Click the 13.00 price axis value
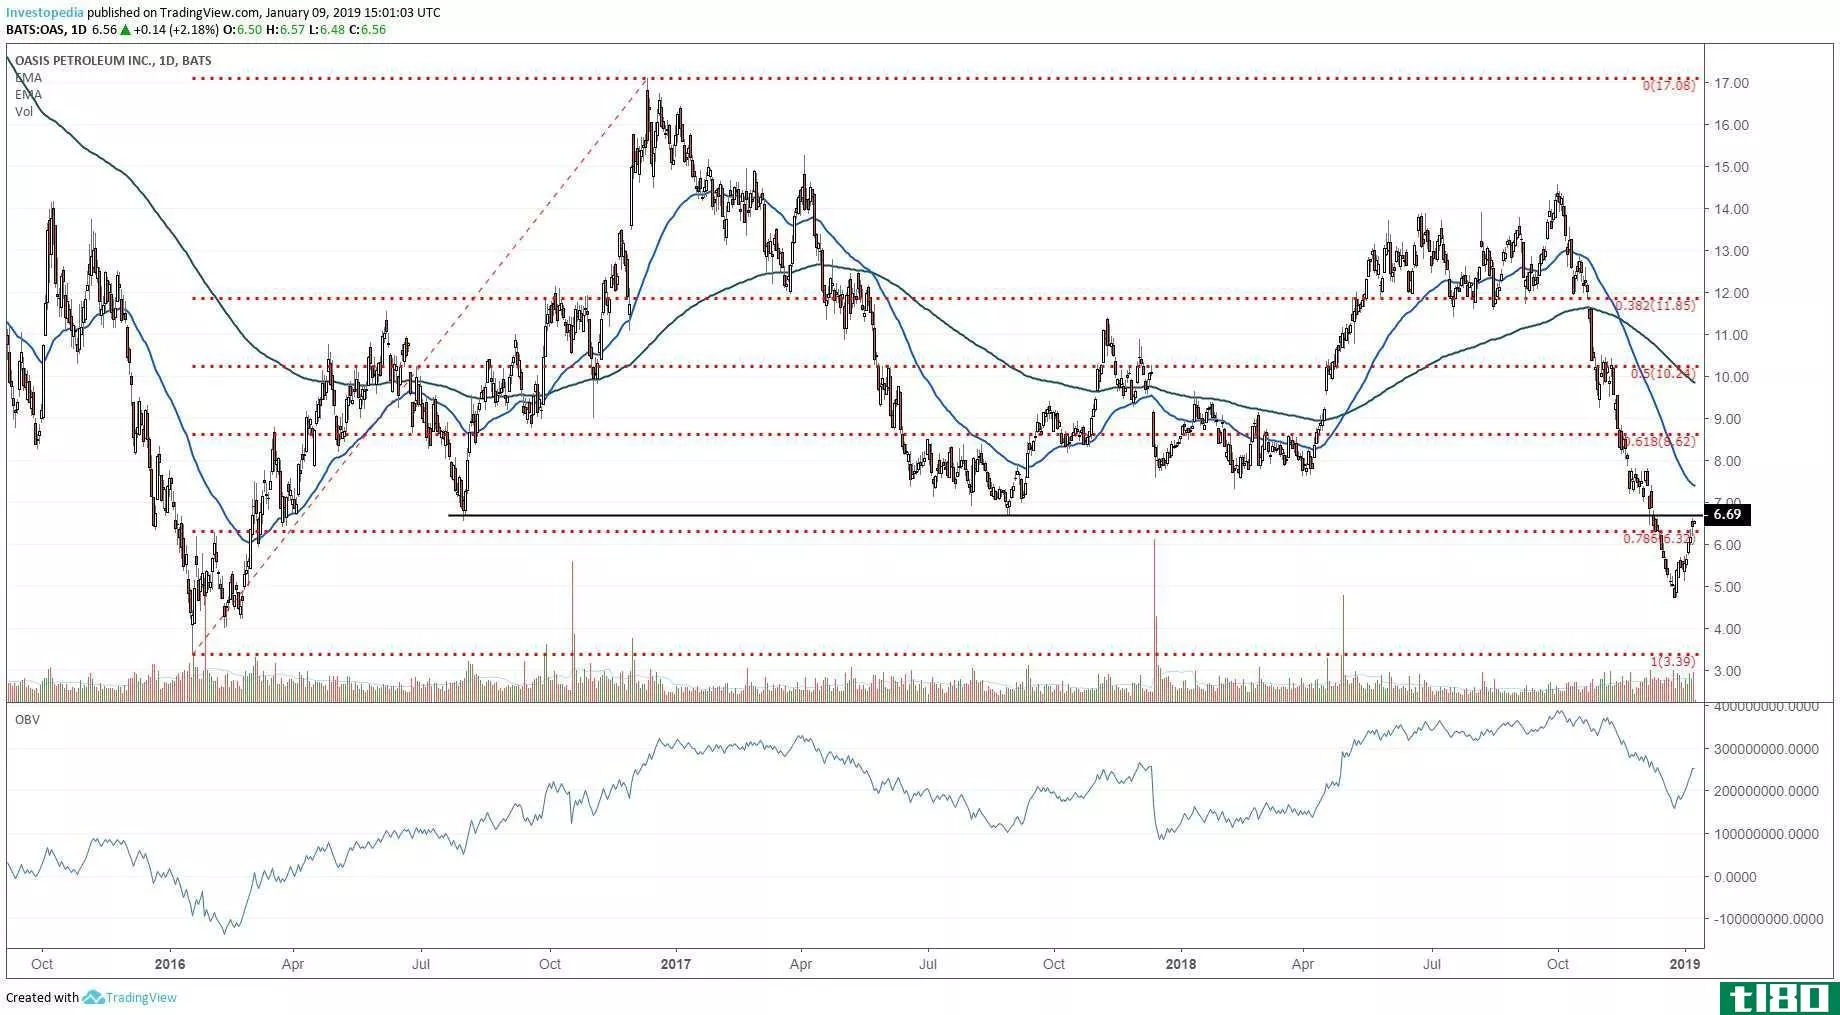Screen dimensions: 1840x1015 pos(1731,251)
